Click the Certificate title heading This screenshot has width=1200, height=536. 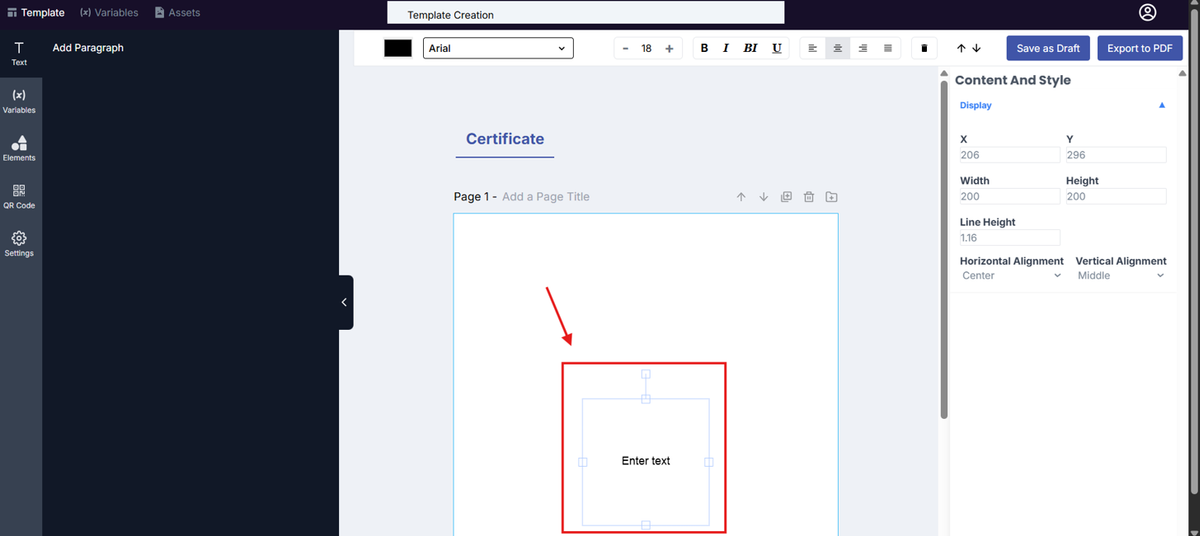coord(505,139)
